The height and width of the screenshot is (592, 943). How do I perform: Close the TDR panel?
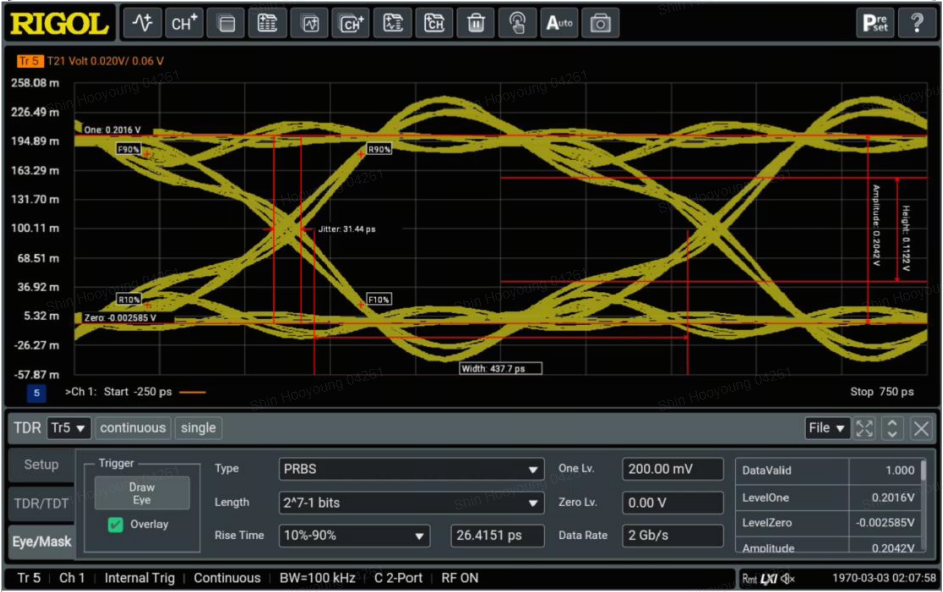[921, 428]
